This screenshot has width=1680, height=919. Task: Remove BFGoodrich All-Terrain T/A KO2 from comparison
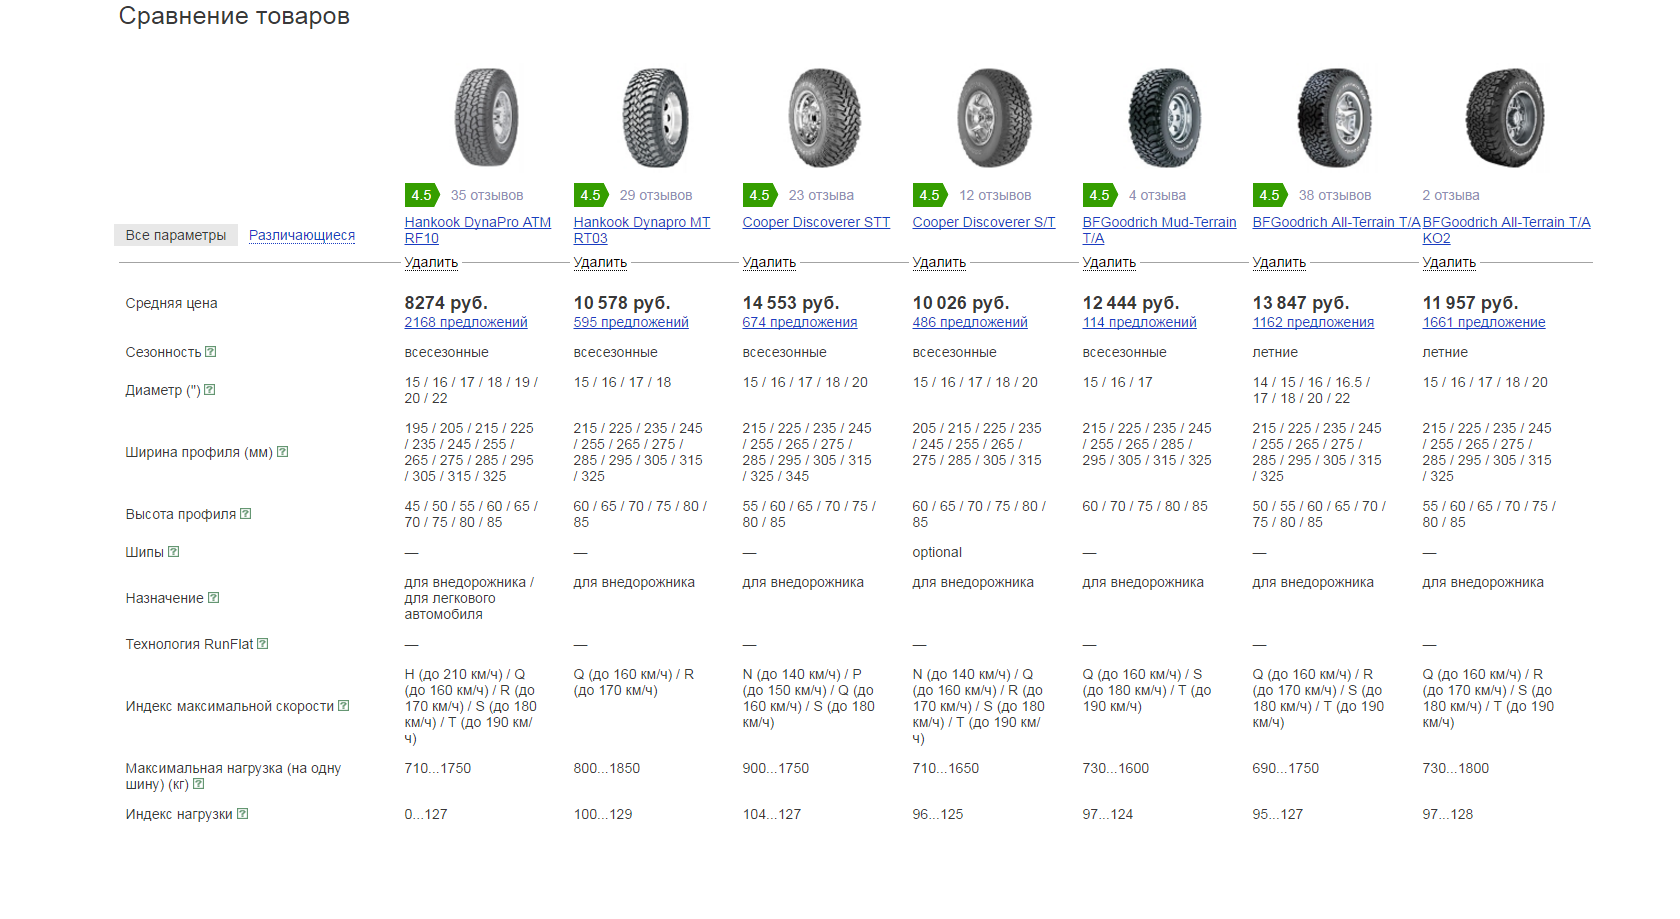1449,262
